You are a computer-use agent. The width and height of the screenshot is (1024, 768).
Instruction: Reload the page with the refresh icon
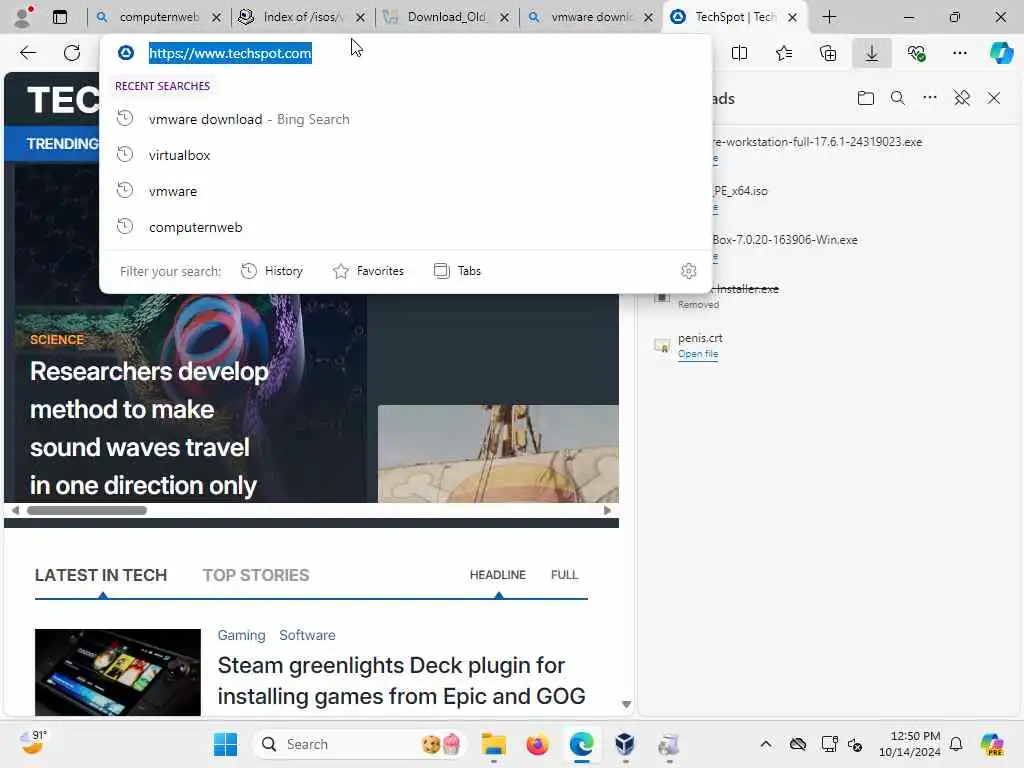[72, 53]
